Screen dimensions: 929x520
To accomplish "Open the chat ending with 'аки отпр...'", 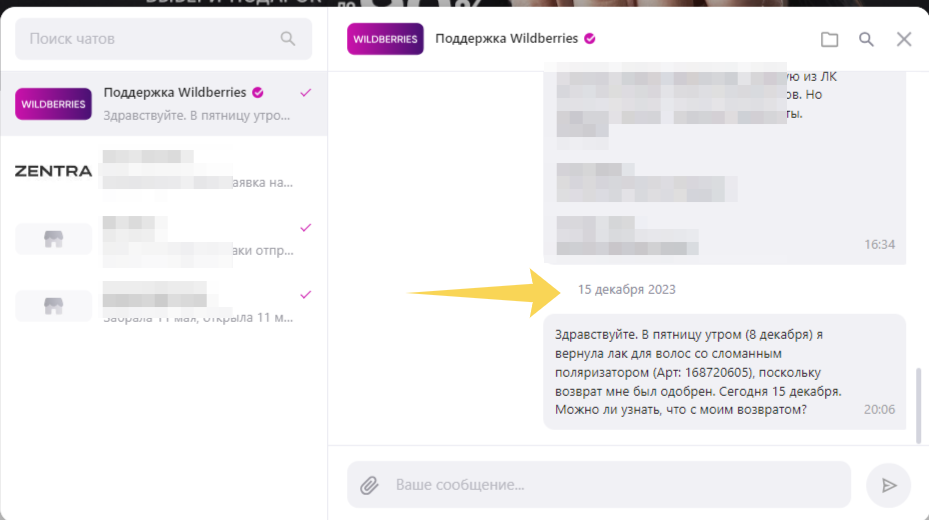I will (164, 239).
